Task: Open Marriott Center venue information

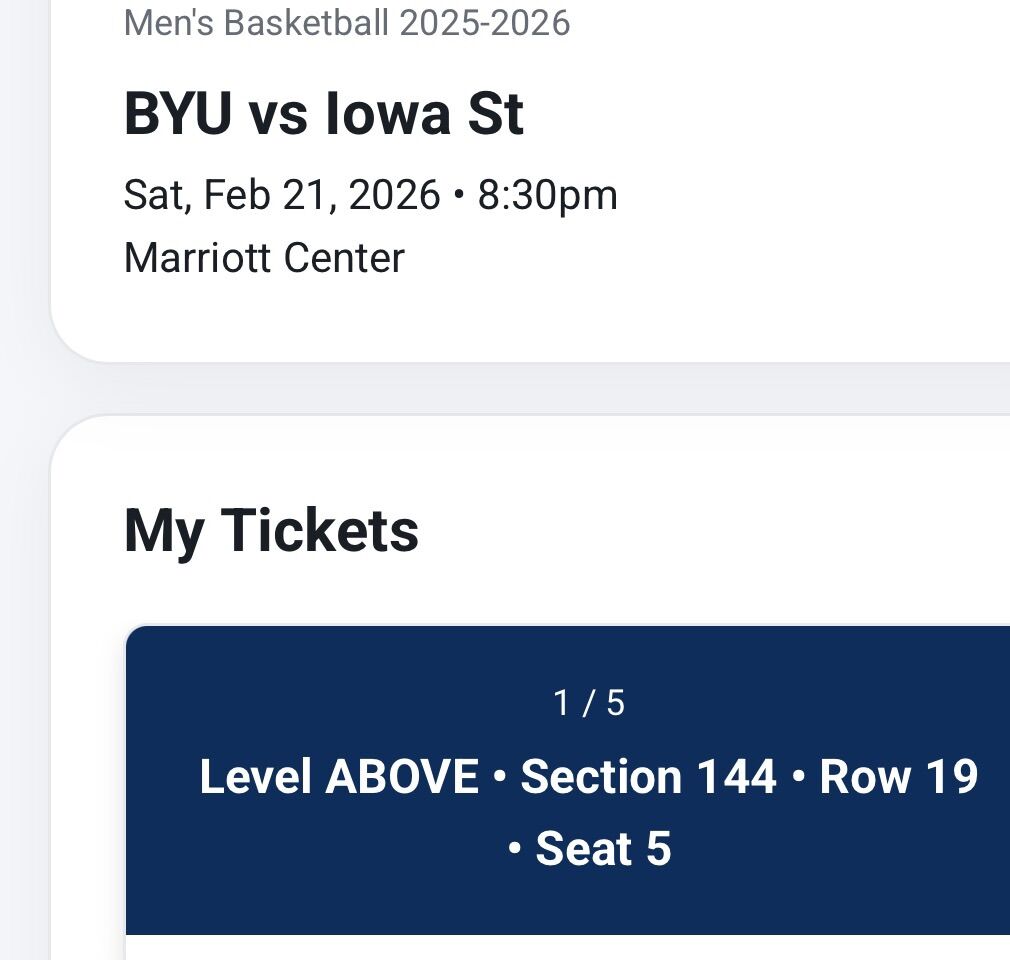Action: tap(263, 257)
